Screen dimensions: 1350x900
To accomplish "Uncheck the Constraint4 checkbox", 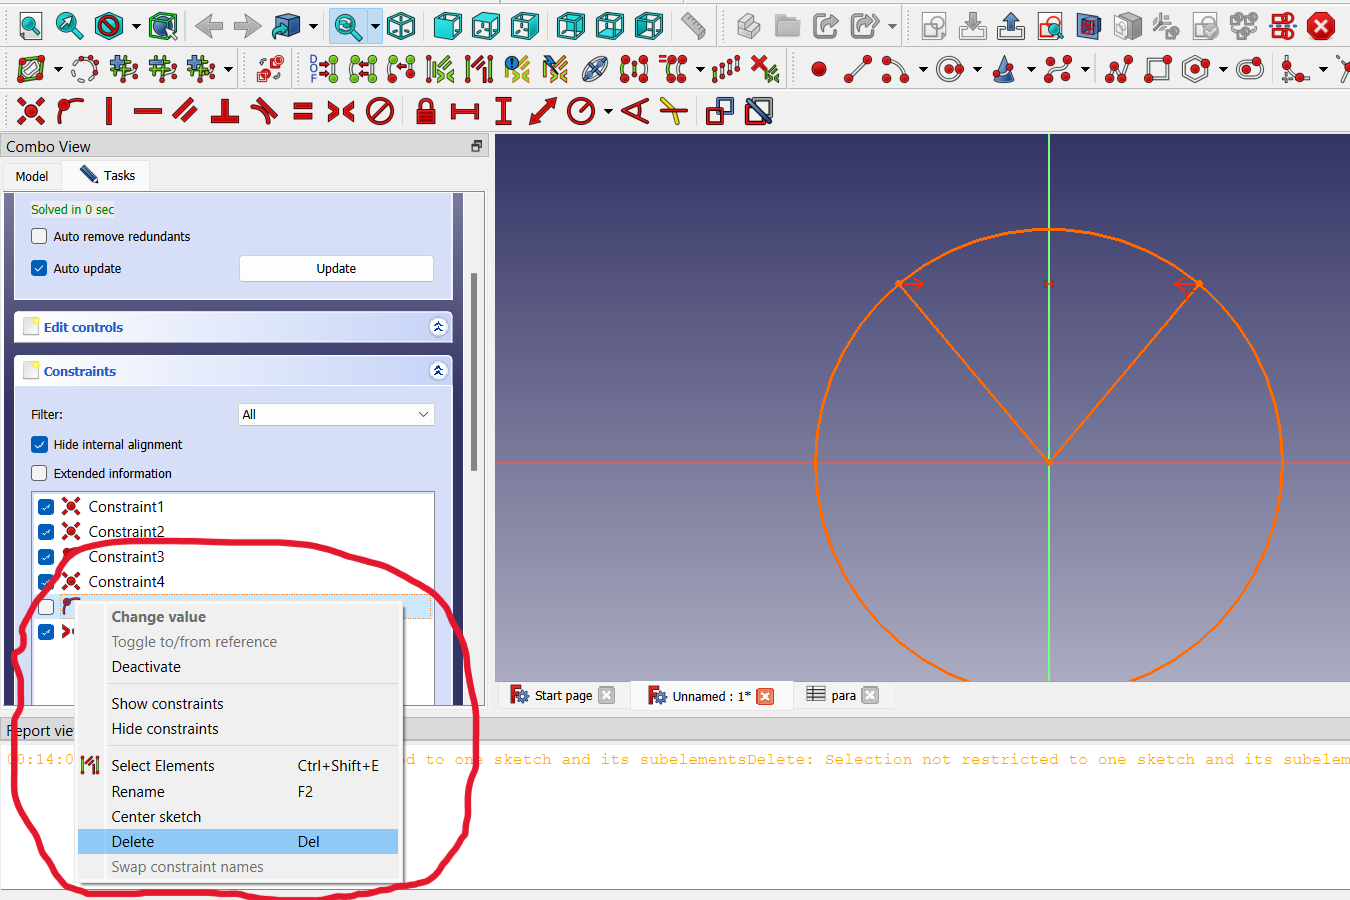I will coord(46,582).
